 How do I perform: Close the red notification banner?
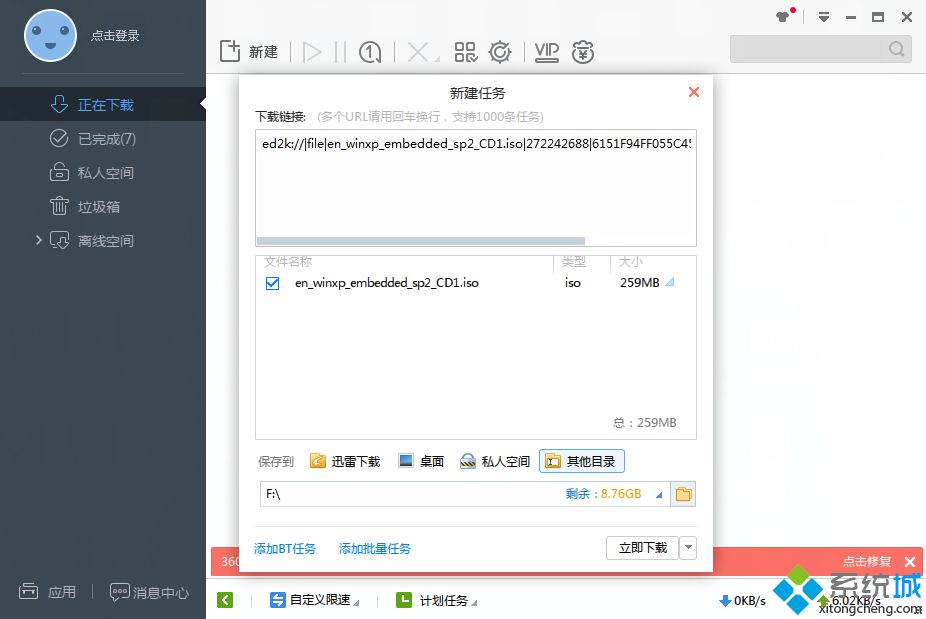click(910, 562)
